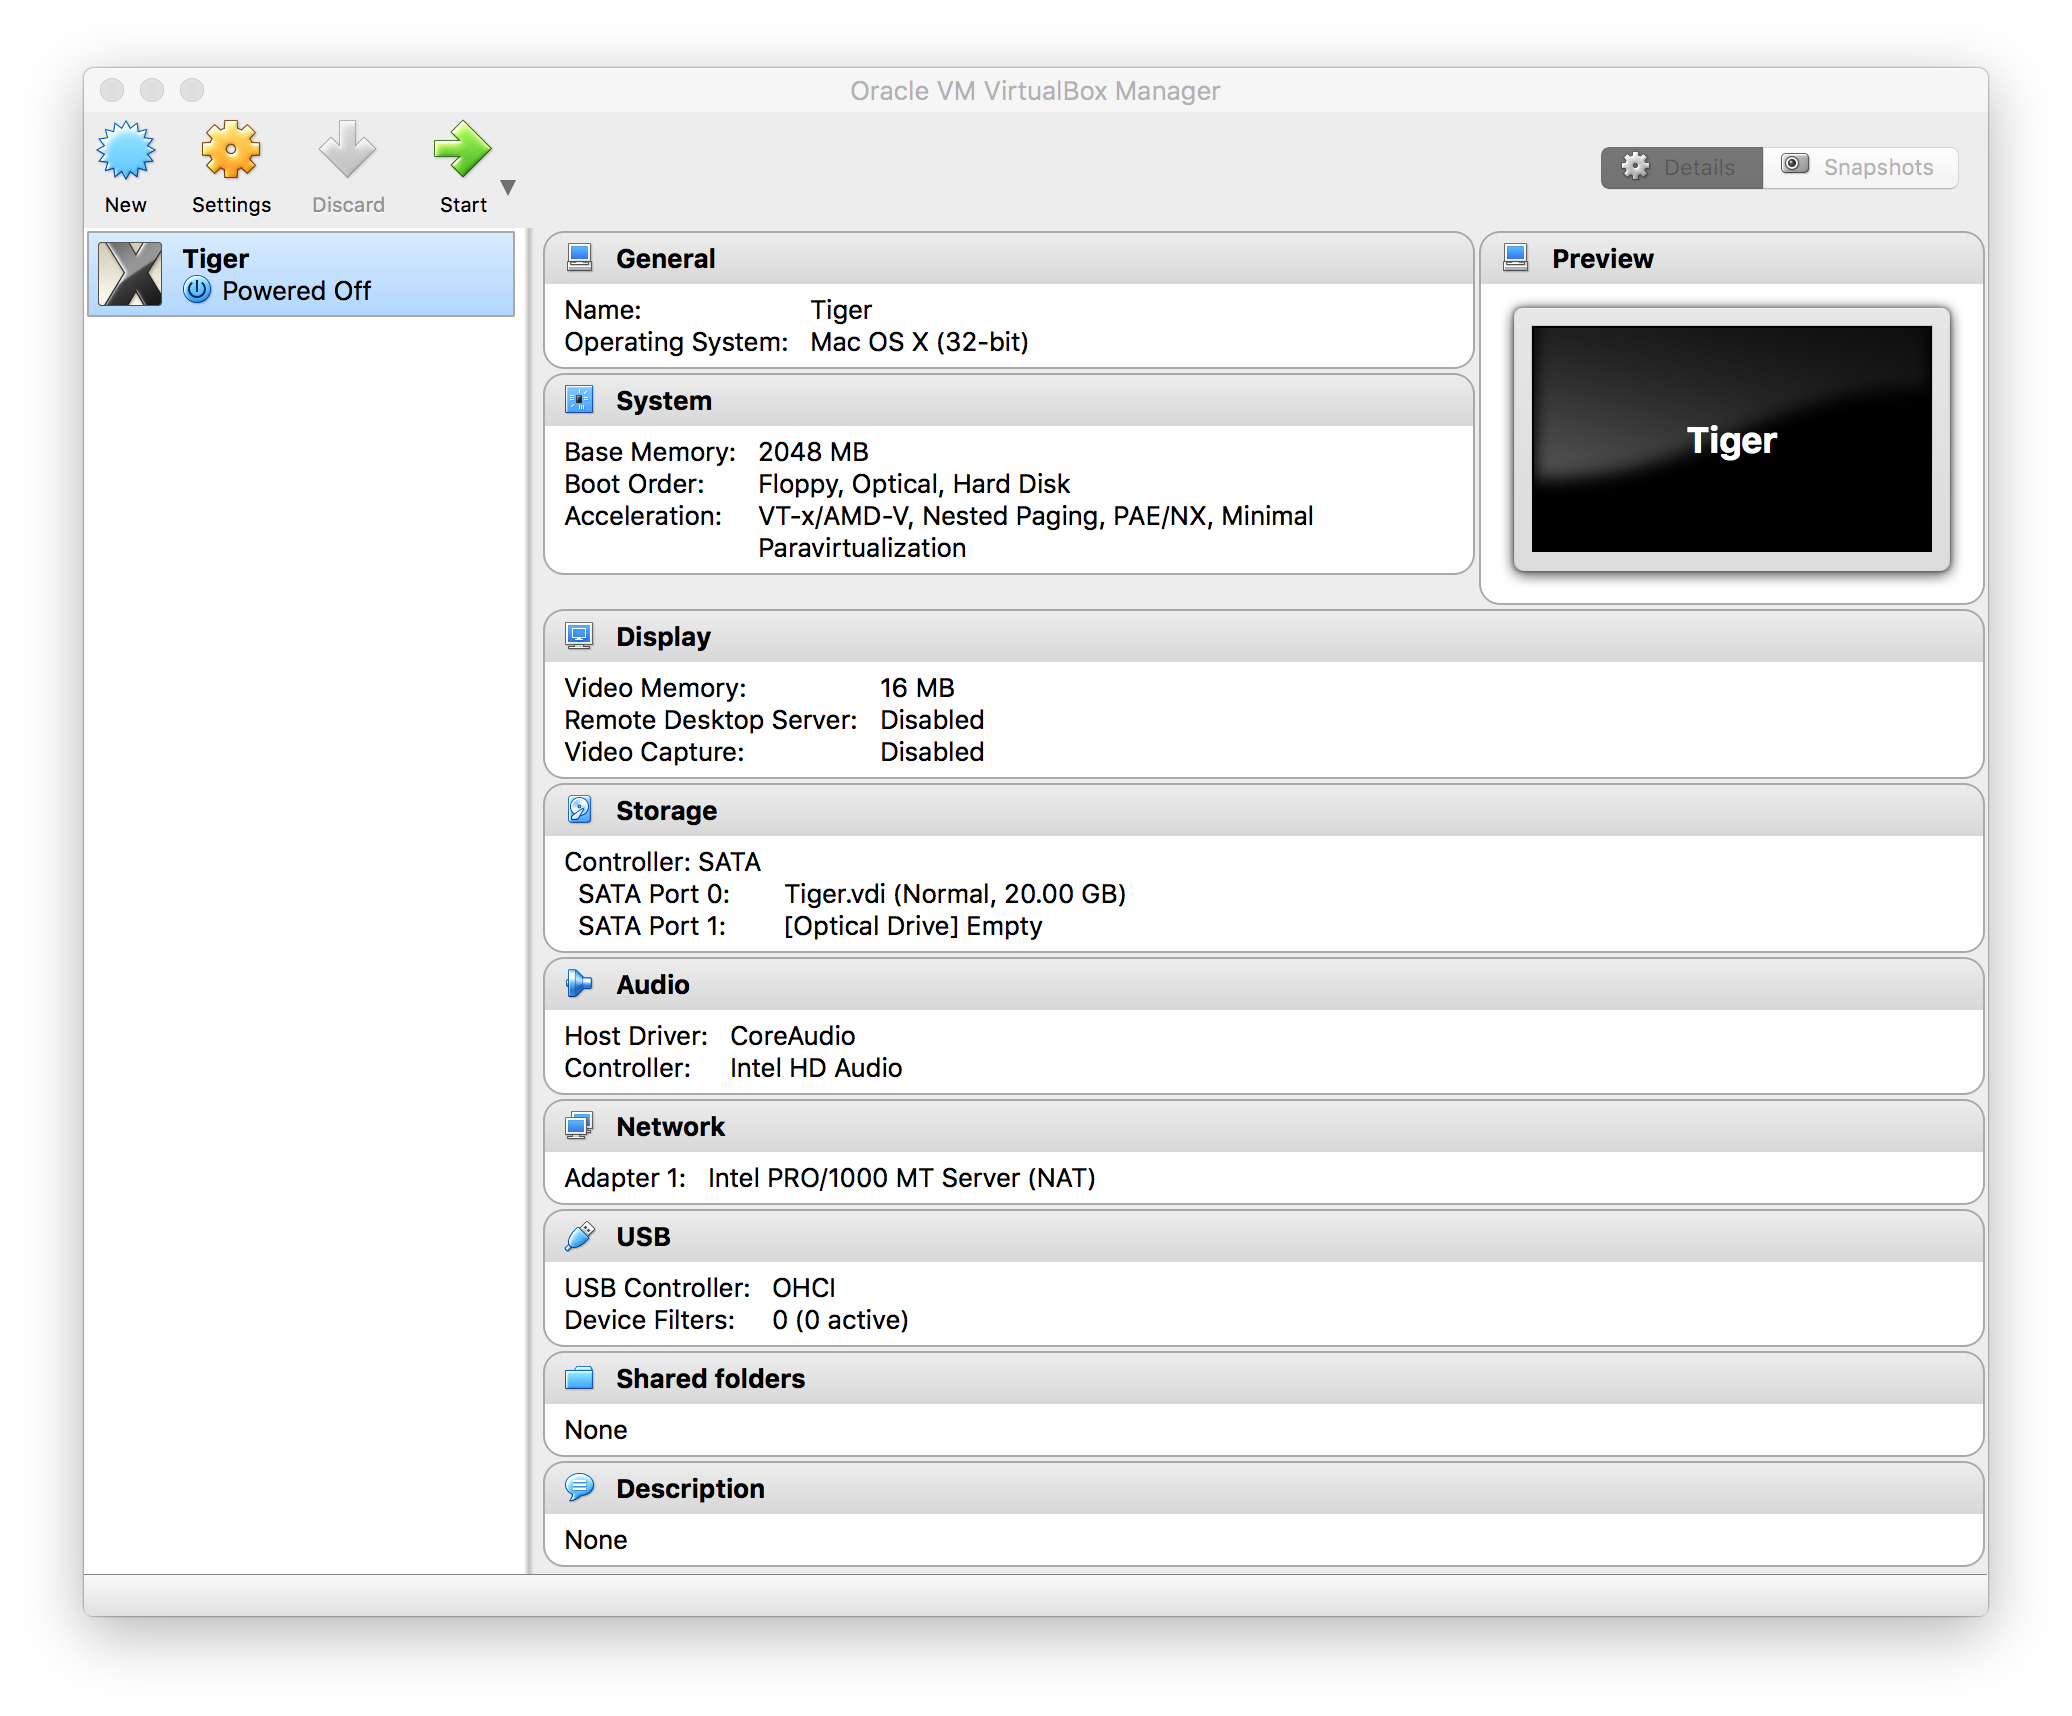Open the Start button dropdown arrow

[508, 187]
